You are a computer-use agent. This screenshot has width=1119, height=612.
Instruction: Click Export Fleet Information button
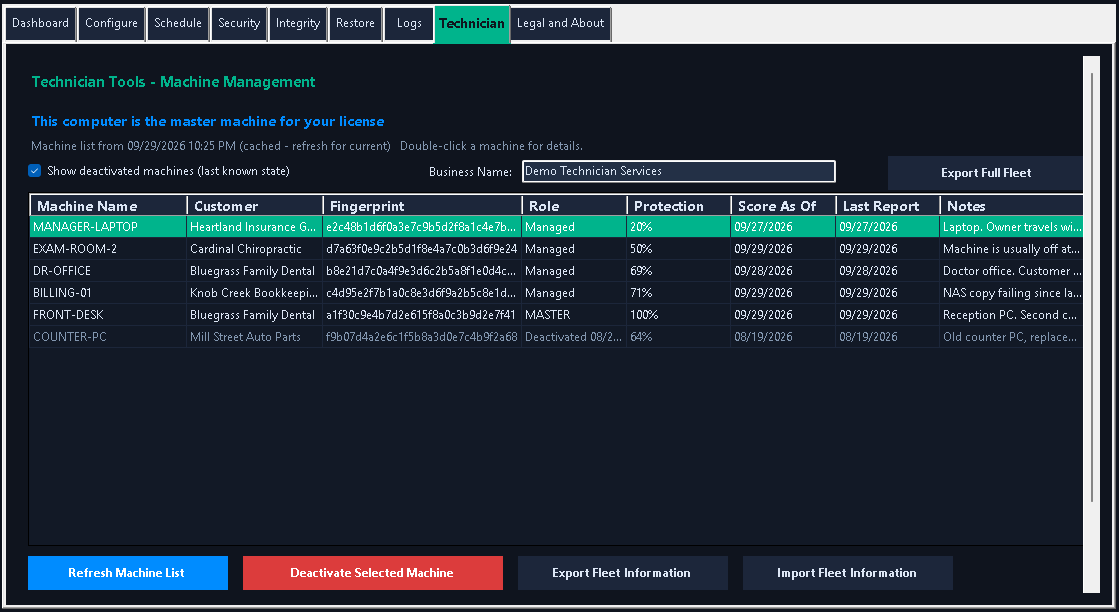tap(622, 573)
